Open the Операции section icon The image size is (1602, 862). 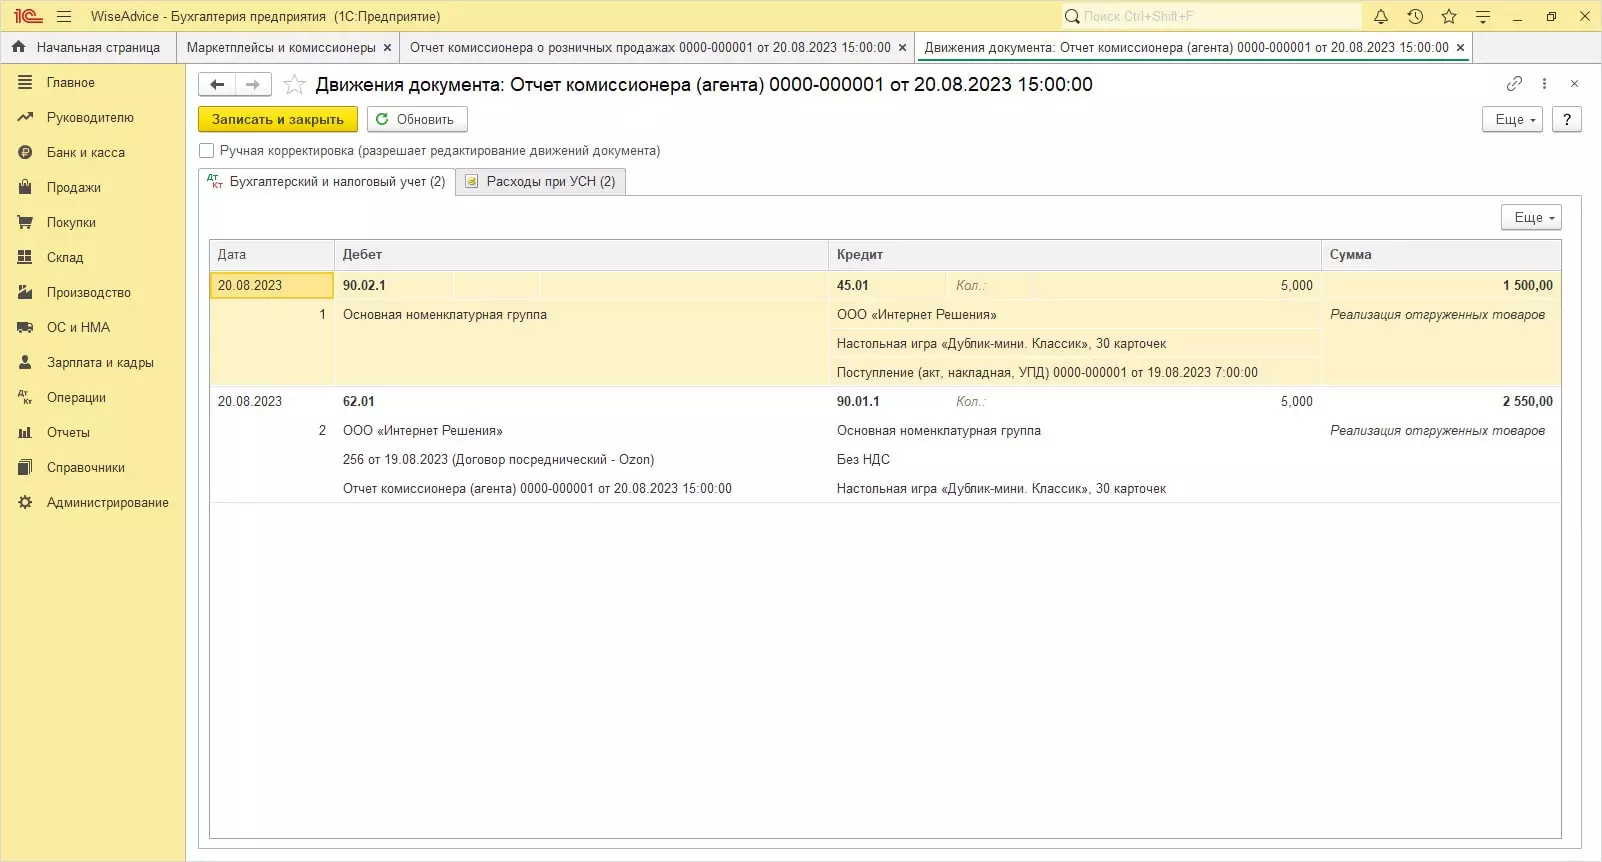(25, 398)
